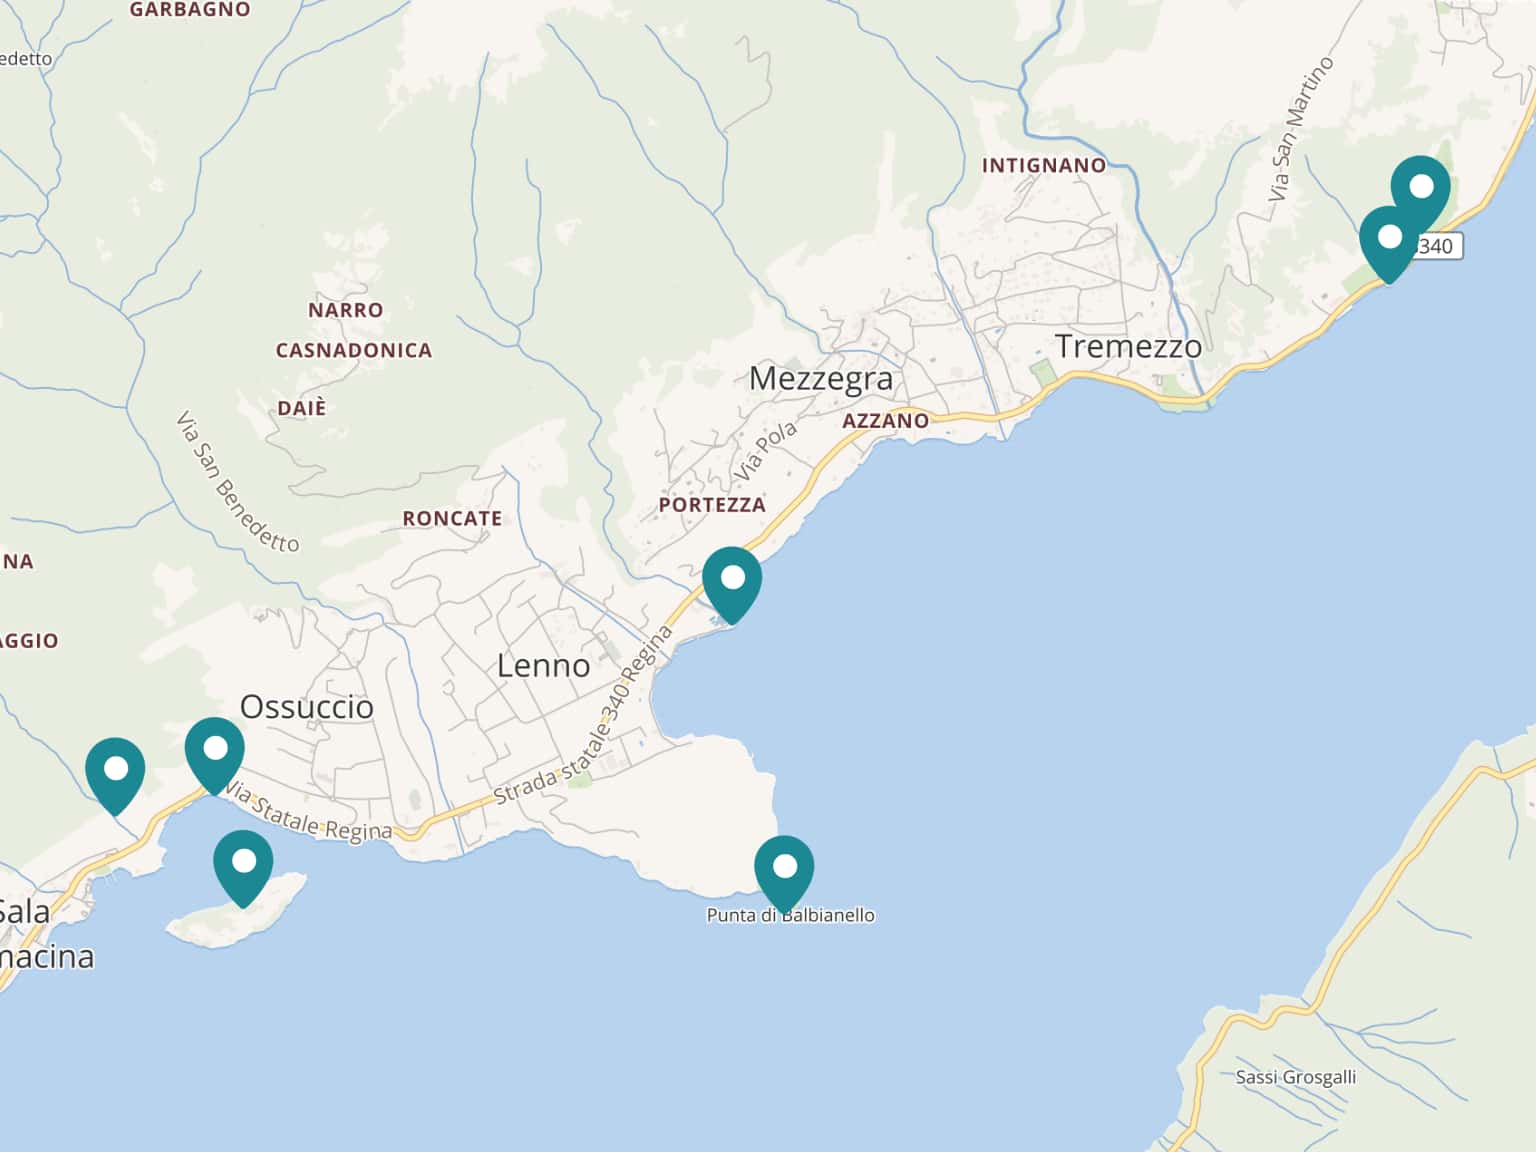Click the CASNADONICA hamlet label
The image size is (1536, 1152).
[354, 351]
